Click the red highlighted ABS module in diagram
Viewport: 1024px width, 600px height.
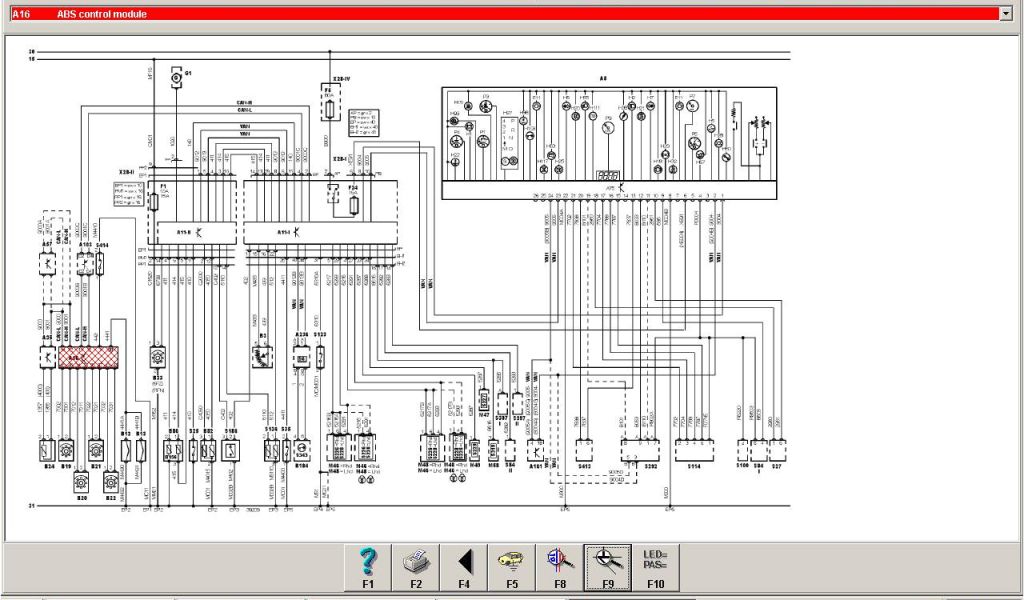pos(89,356)
